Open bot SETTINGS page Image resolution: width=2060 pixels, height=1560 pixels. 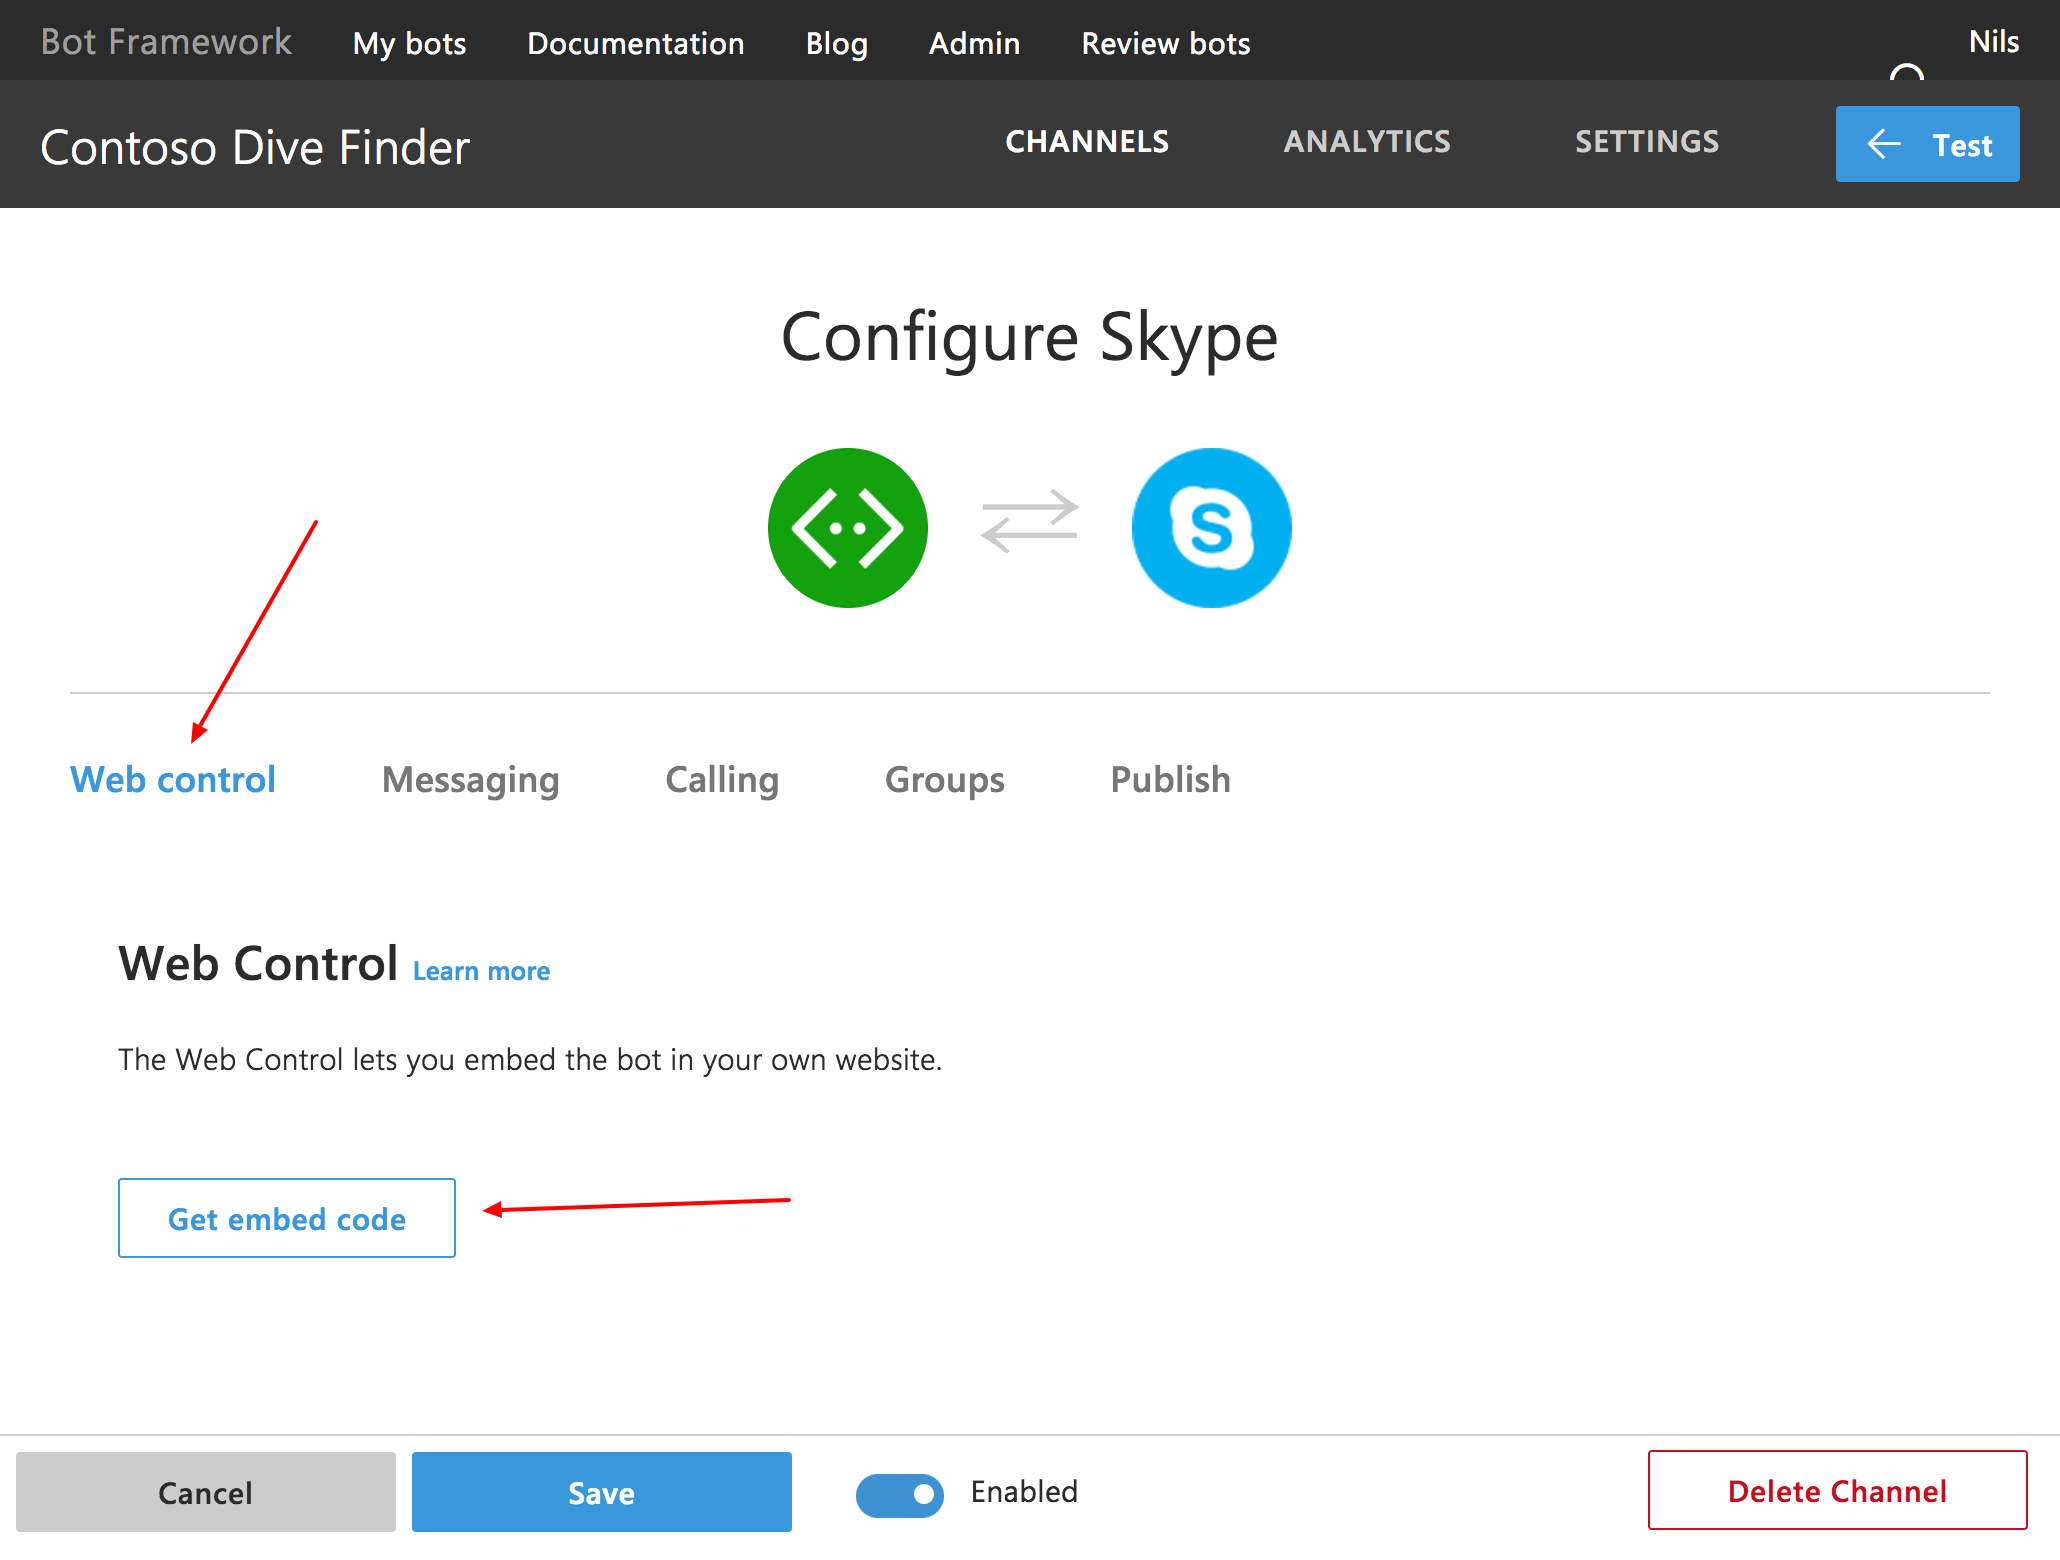[x=1647, y=142]
